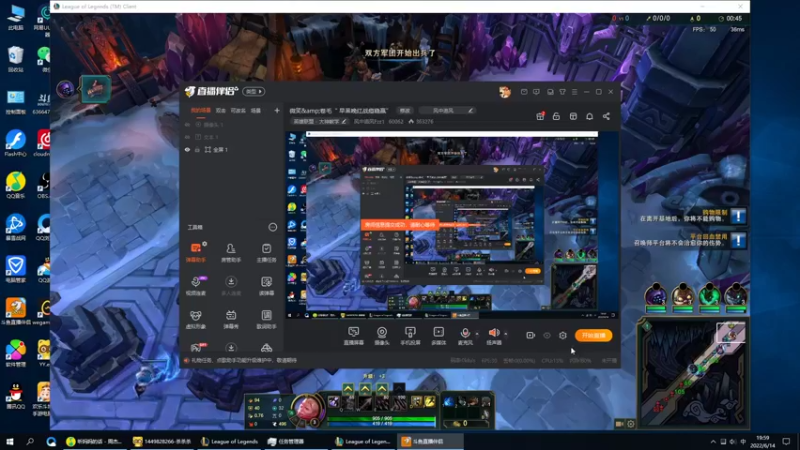Collapse the 工具箱 toolbox panel
The image size is (800, 450).
[272, 227]
